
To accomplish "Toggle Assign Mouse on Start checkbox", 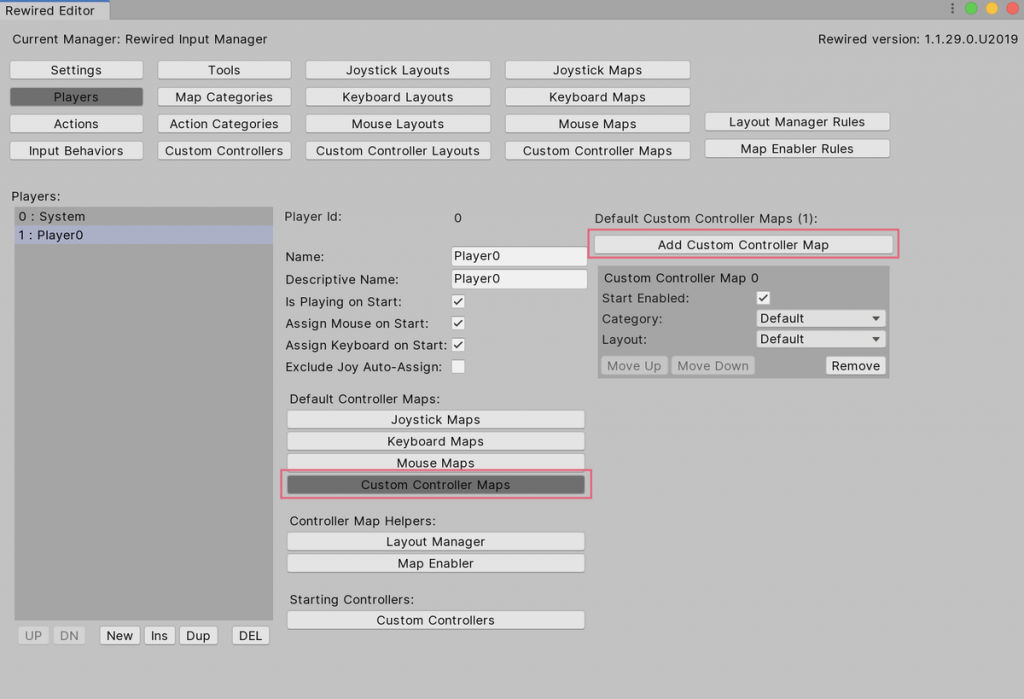I will point(458,323).
